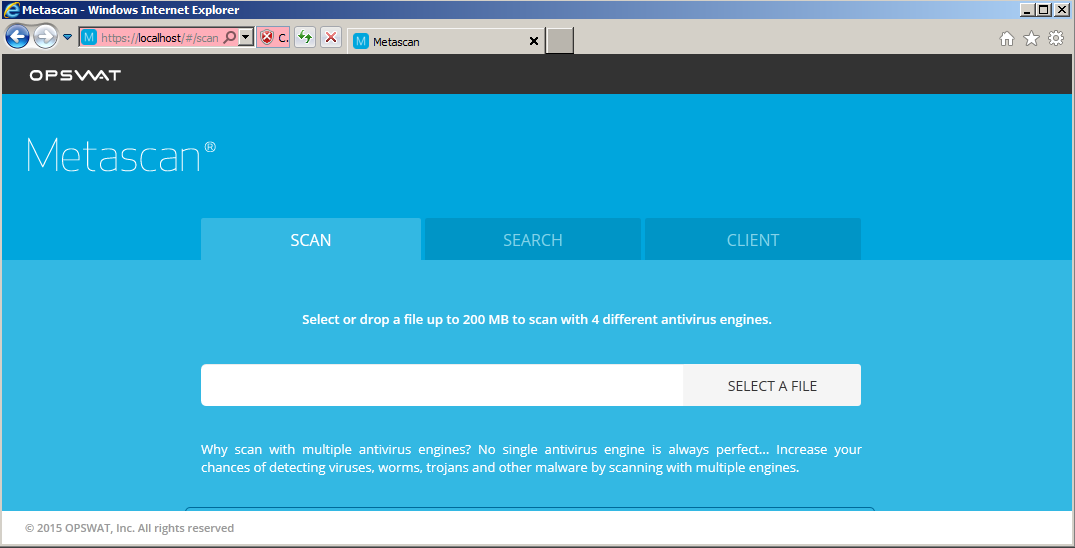Minimize the Internet Explorer window
1075x548 pixels.
[x=1028, y=10]
